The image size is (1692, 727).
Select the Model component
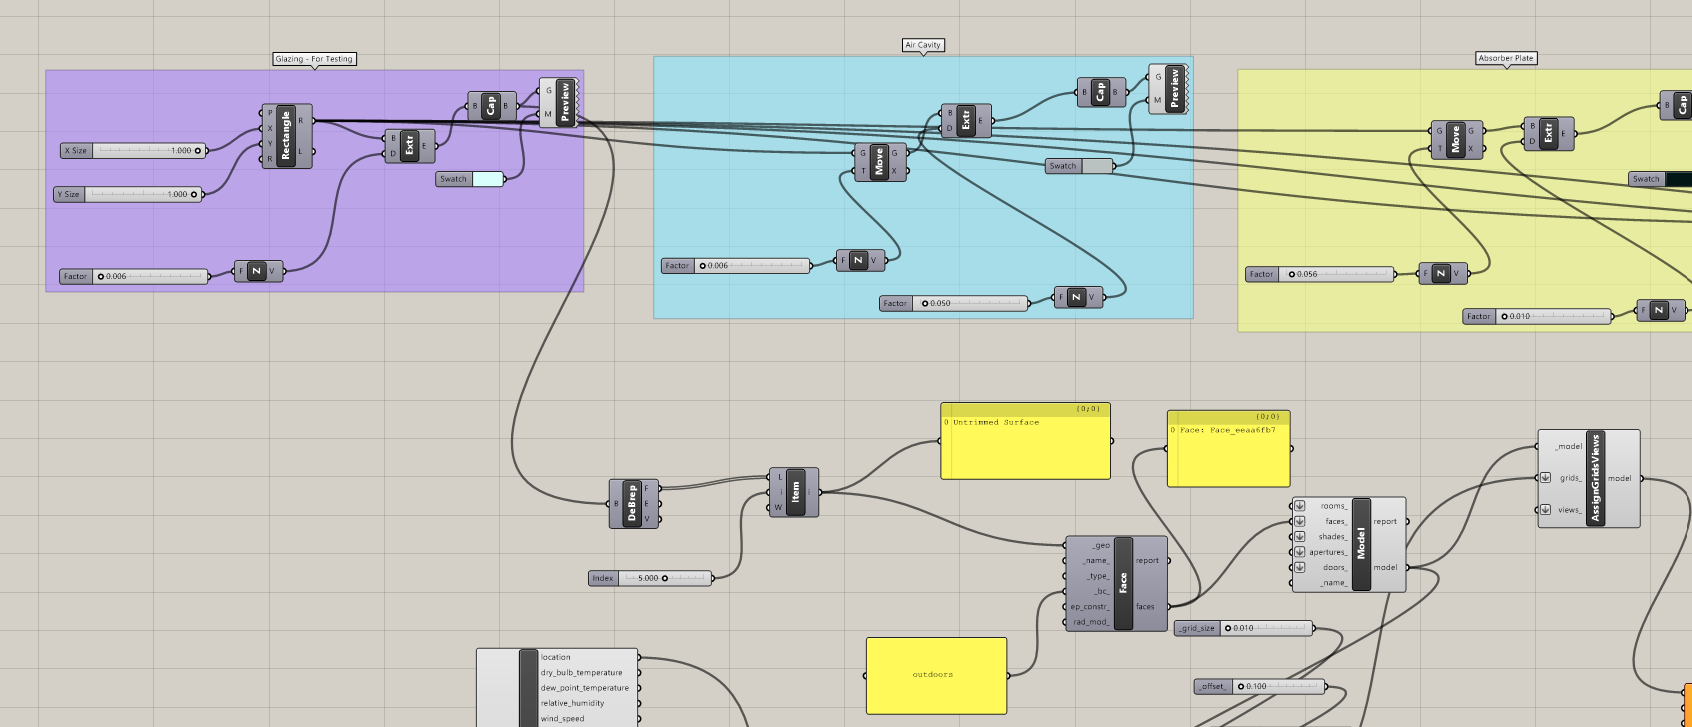click(x=1361, y=545)
